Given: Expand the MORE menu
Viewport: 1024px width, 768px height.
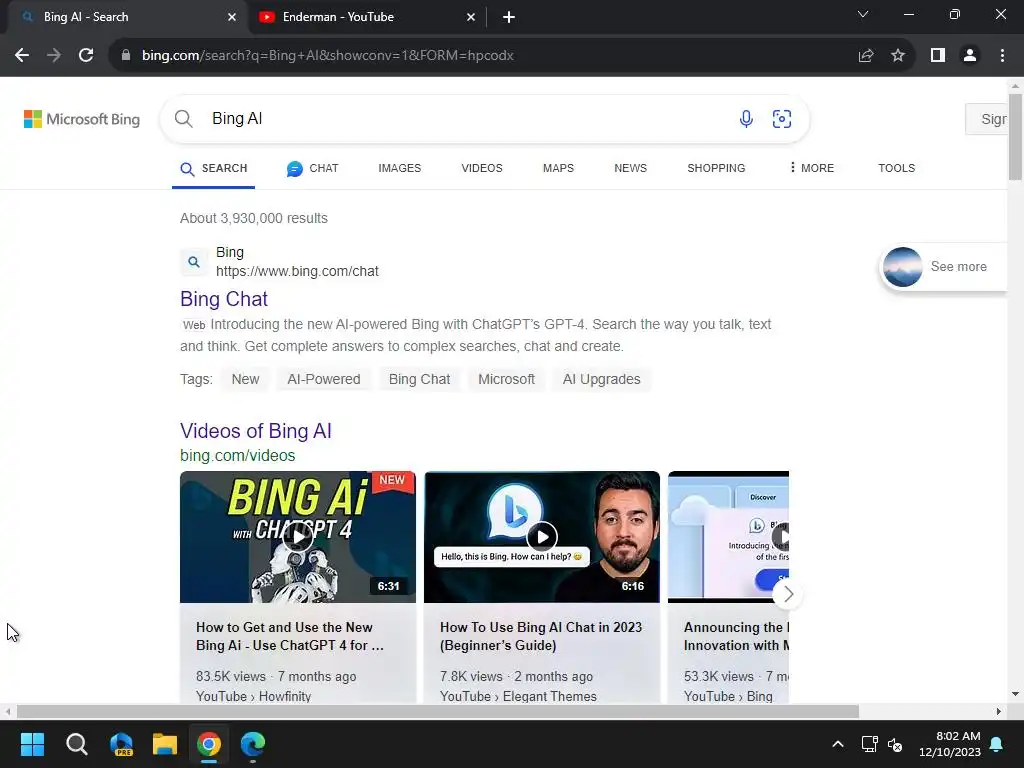Looking at the screenshot, I should coord(811,168).
